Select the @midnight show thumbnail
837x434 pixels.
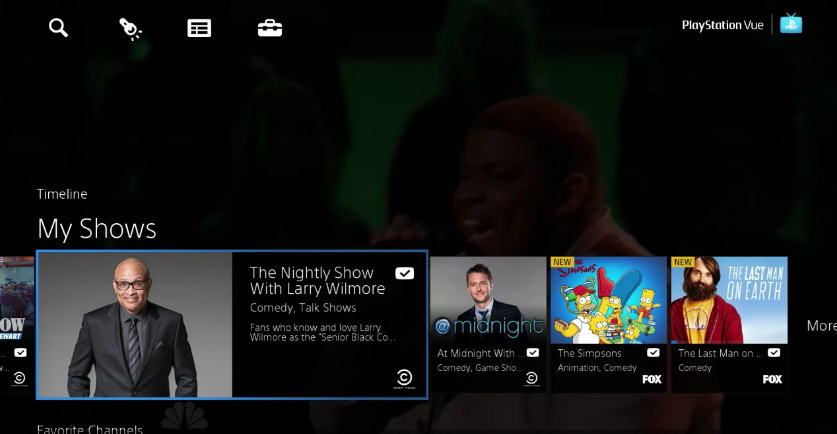tap(487, 299)
